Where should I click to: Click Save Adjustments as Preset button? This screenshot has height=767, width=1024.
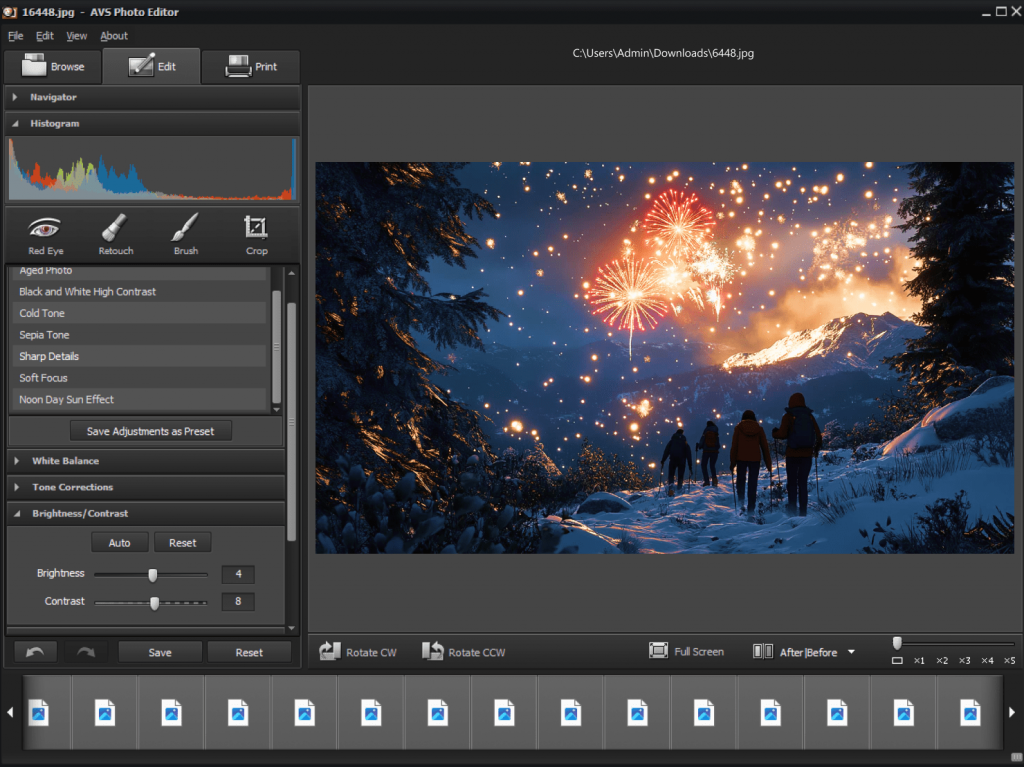(151, 431)
